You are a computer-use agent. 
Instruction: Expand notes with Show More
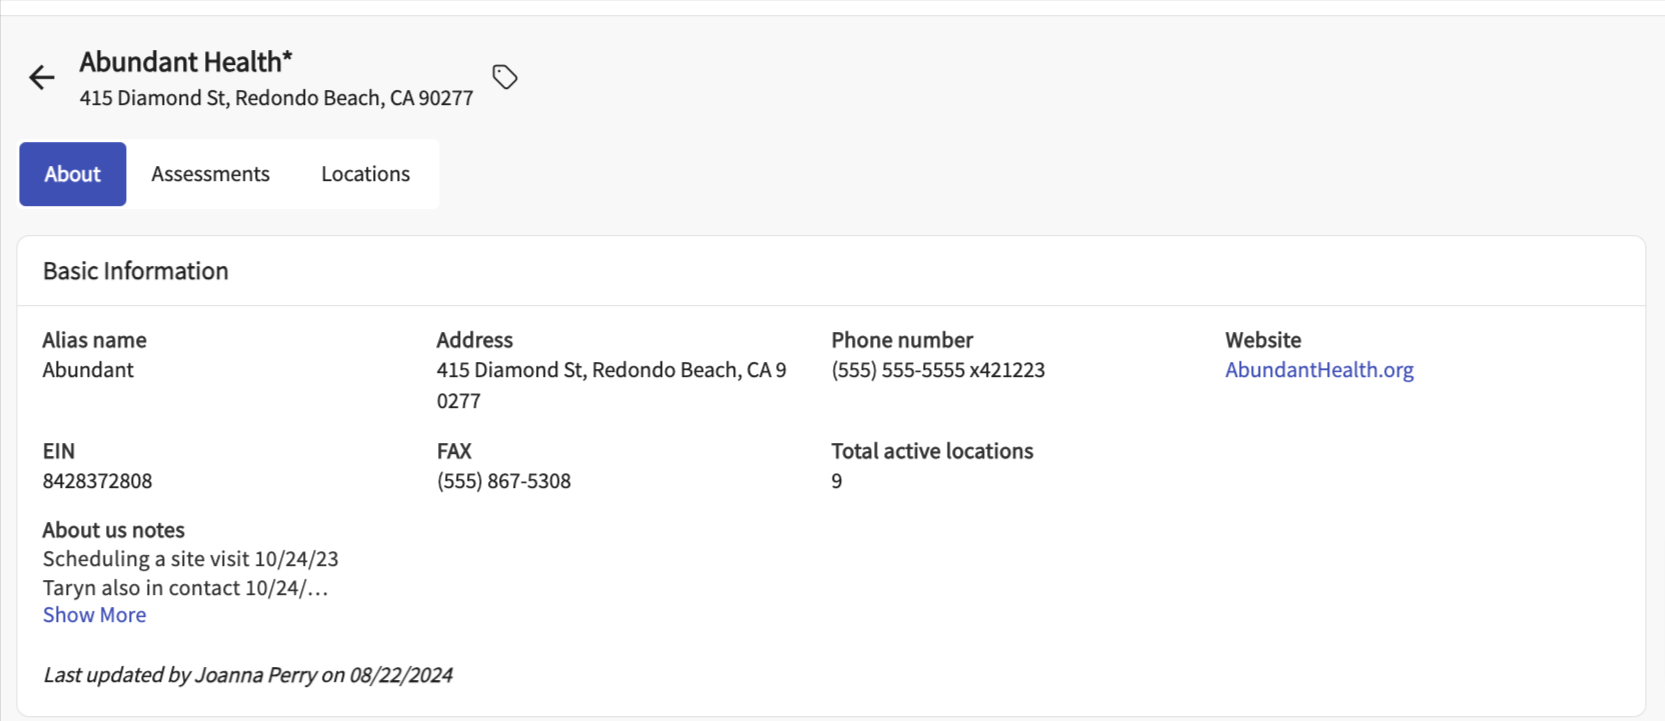point(94,615)
